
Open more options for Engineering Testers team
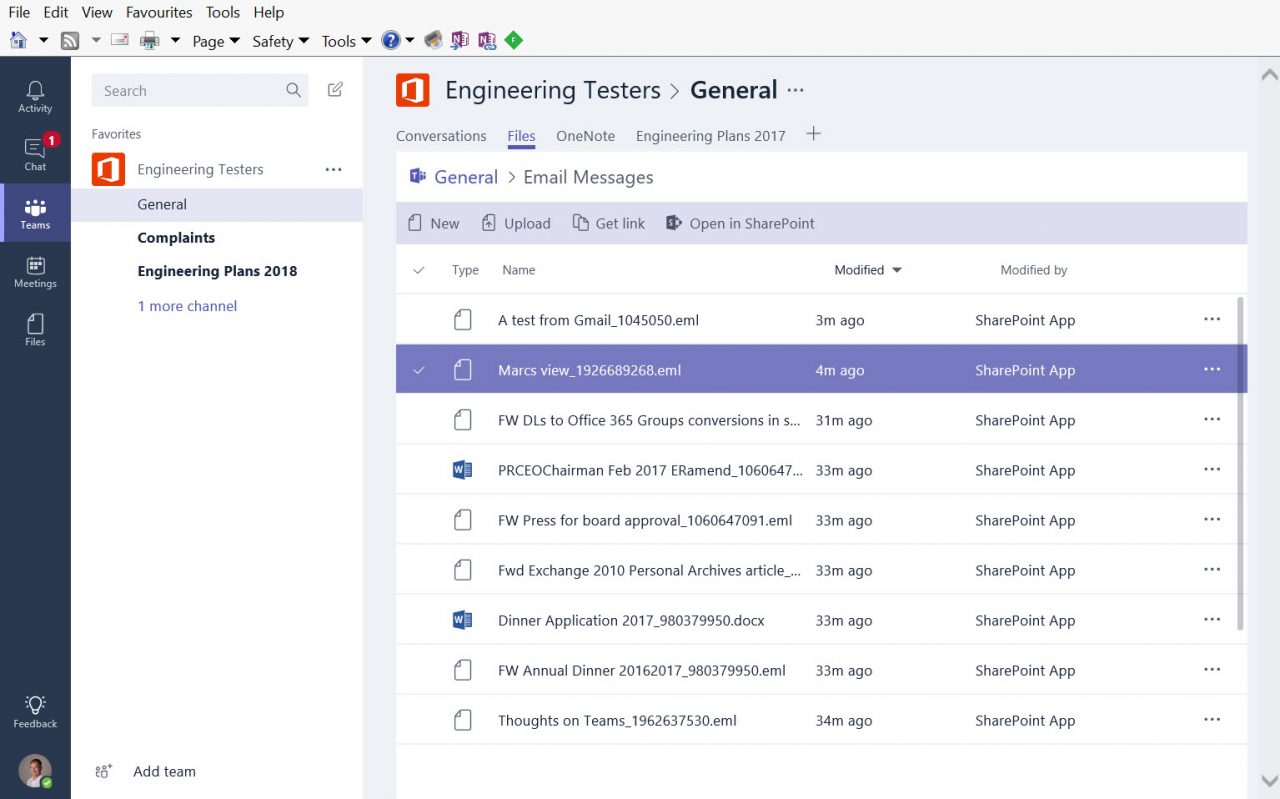334,169
